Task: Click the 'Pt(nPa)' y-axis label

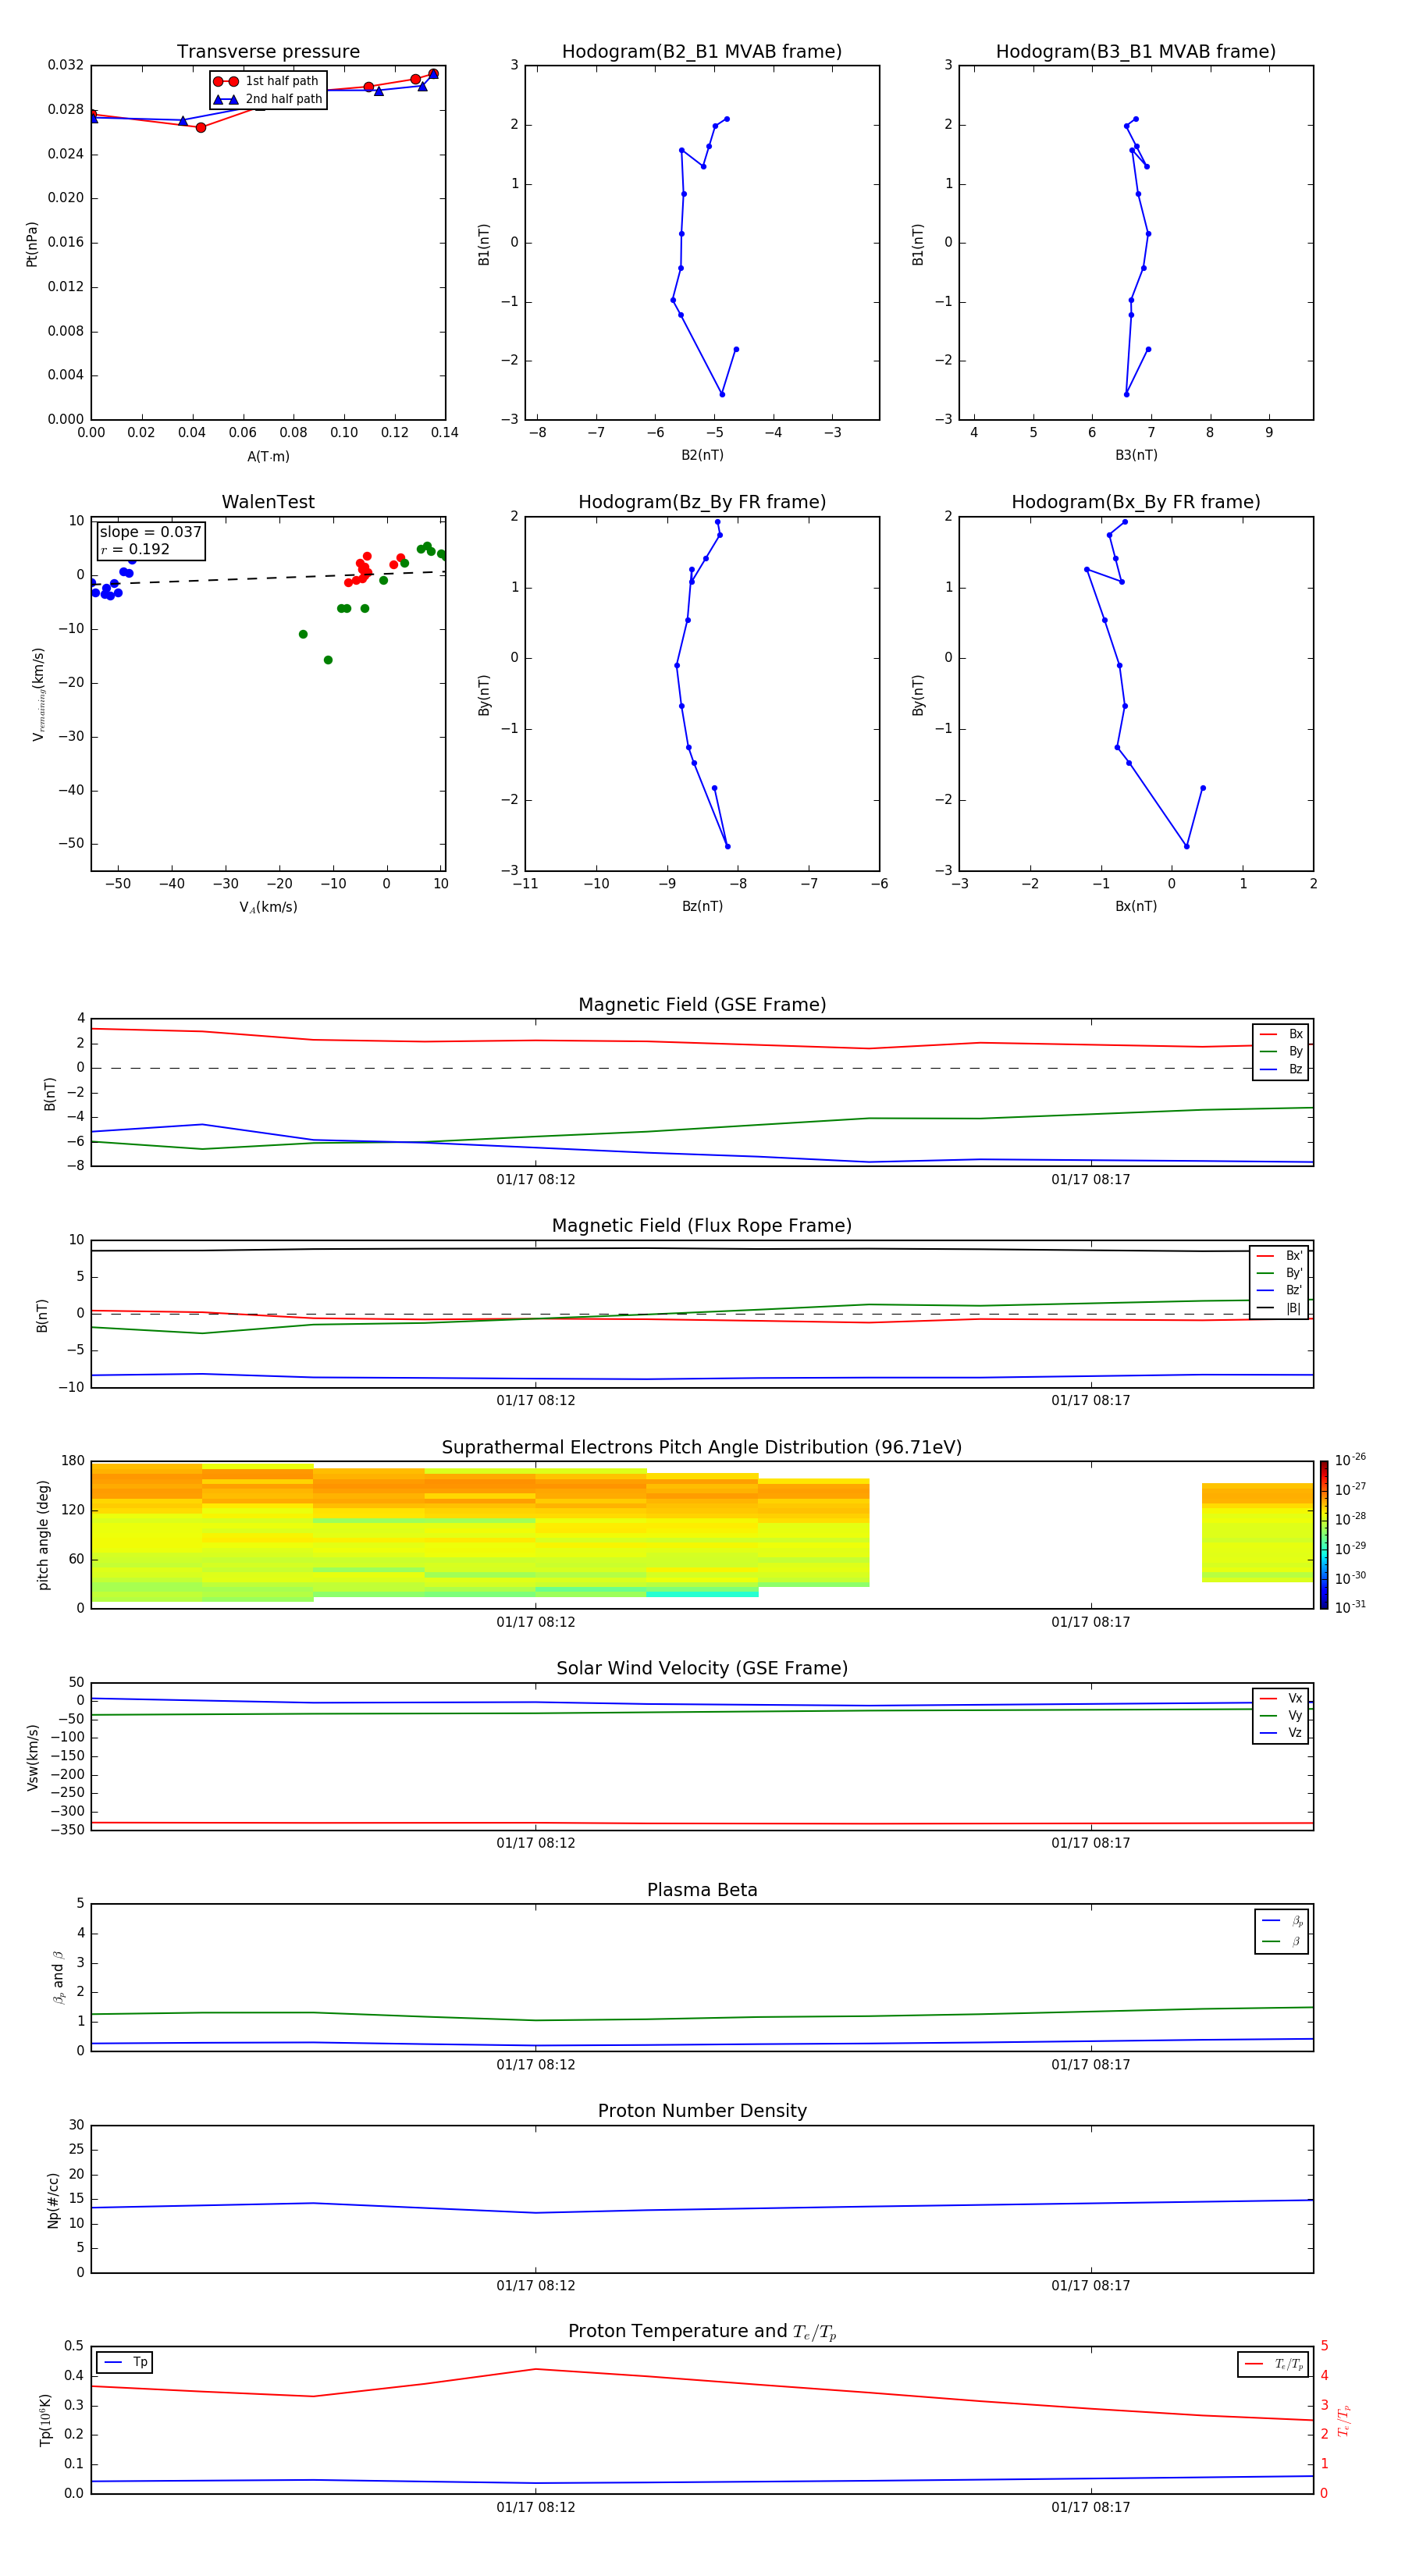Action: click(32, 243)
